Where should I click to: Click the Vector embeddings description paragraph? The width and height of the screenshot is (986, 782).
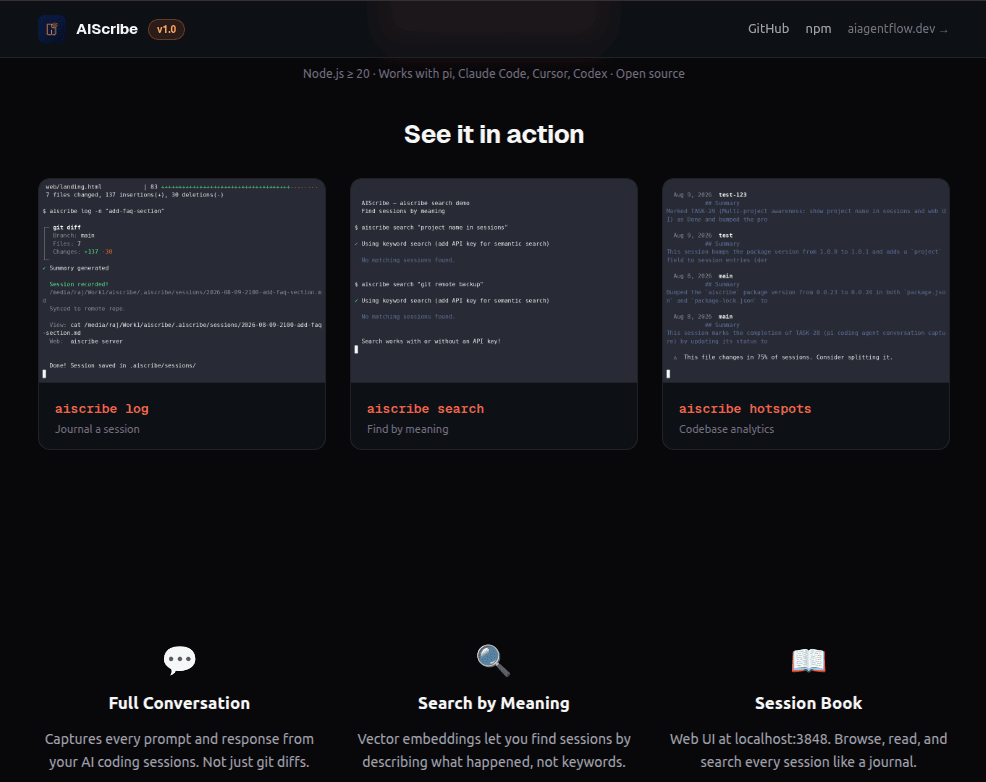pyautogui.click(x=494, y=750)
